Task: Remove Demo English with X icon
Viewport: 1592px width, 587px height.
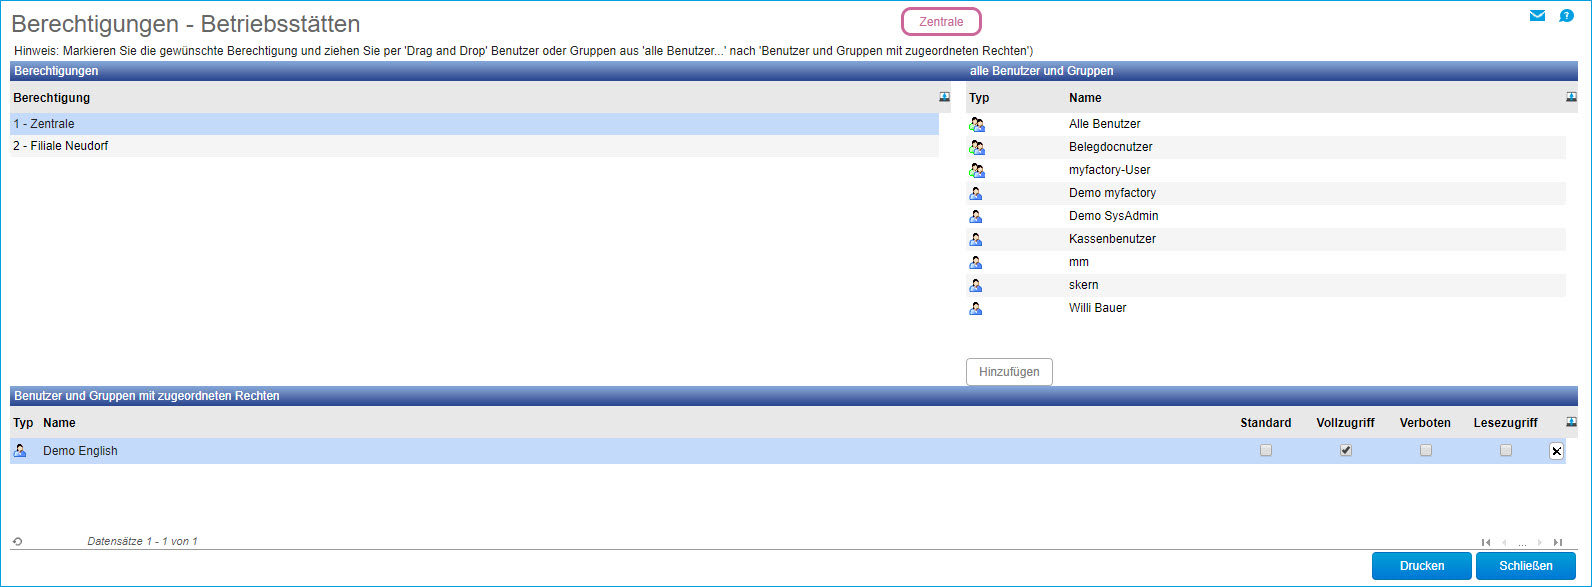Action: coord(1556,451)
